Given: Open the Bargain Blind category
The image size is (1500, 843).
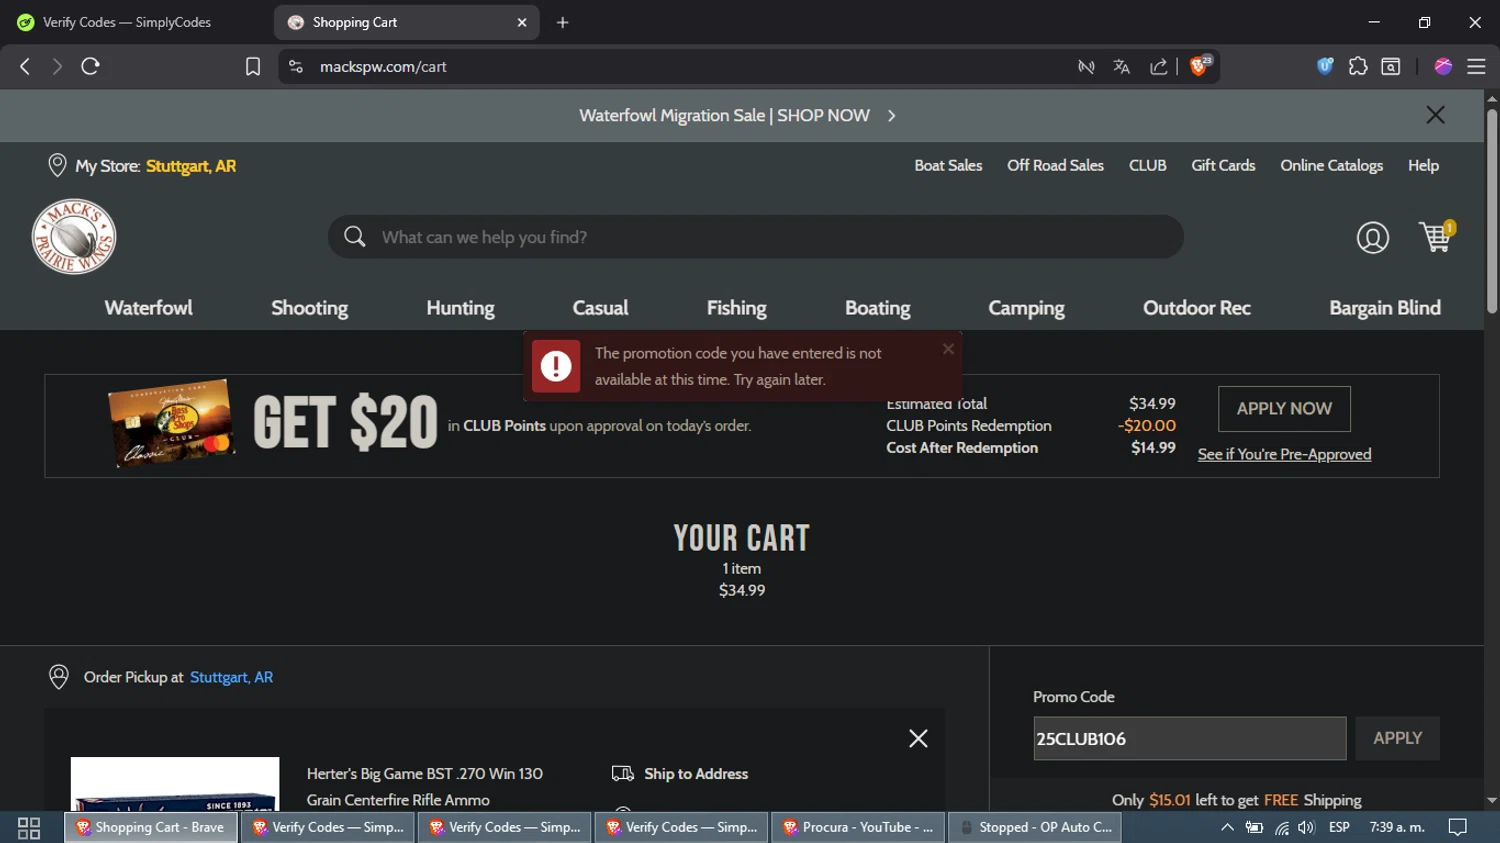Looking at the screenshot, I should (1385, 308).
